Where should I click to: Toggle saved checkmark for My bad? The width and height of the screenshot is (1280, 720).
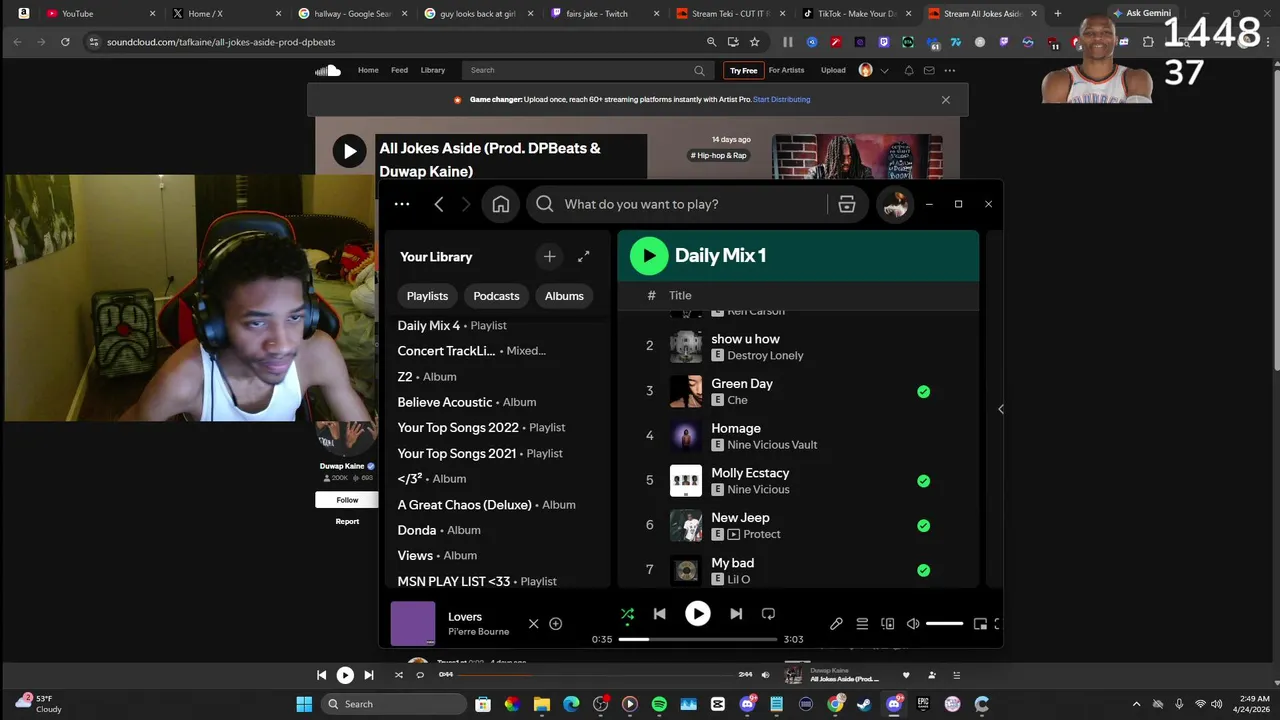point(924,570)
